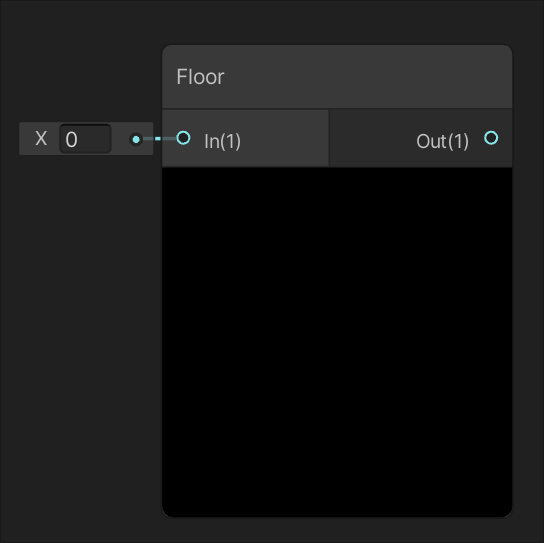Click the X label of the default slot

pyautogui.click(x=41, y=139)
